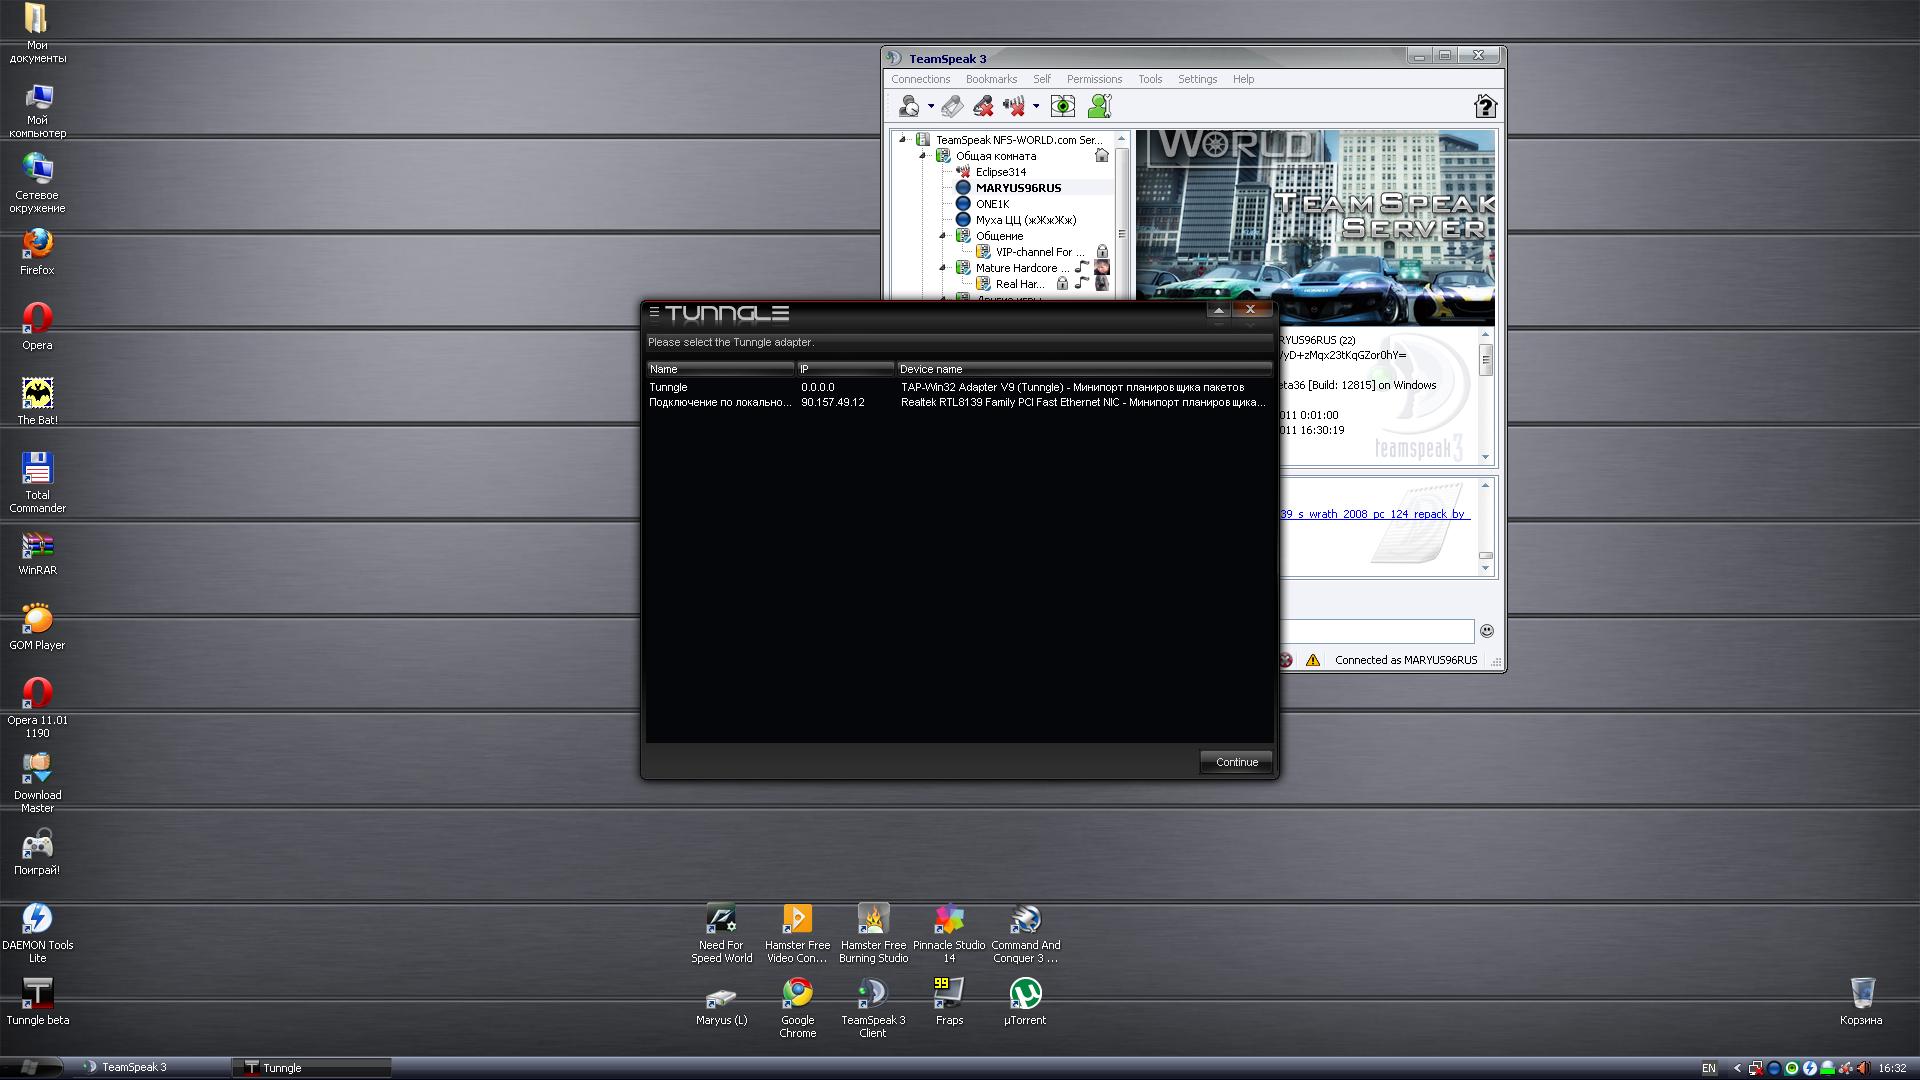1920x1080 pixels.
Task: Select user Муха ЦЦ in channel tree
Action: coord(1026,220)
